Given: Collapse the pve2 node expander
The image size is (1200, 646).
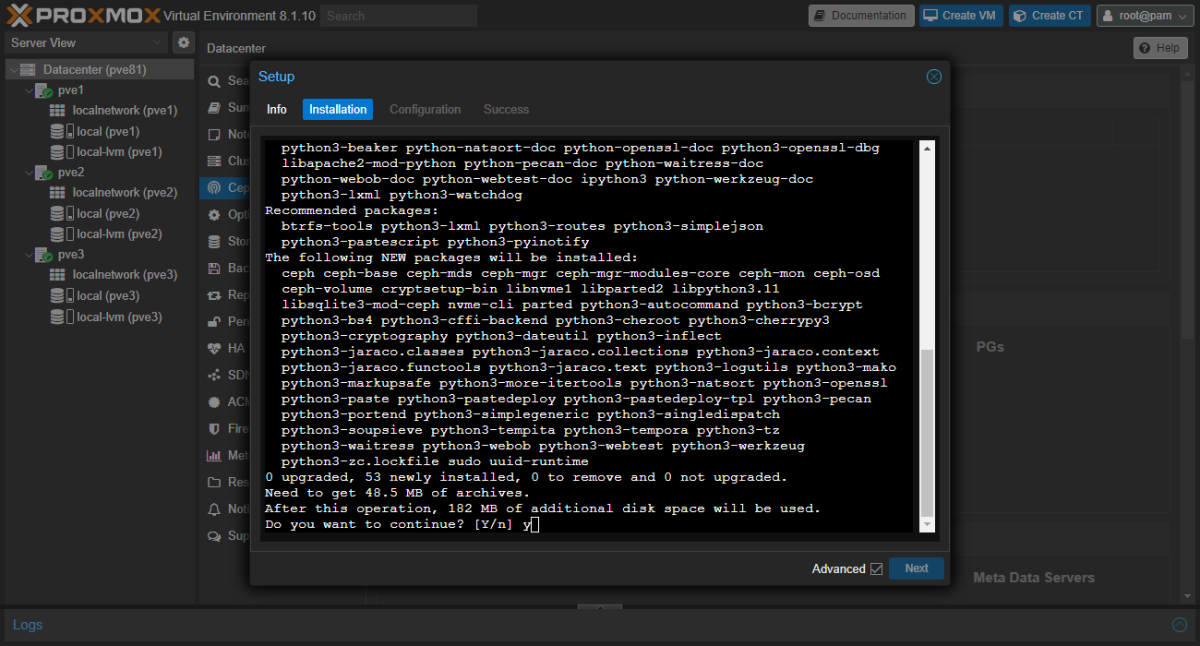Looking at the screenshot, I should (x=27, y=172).
